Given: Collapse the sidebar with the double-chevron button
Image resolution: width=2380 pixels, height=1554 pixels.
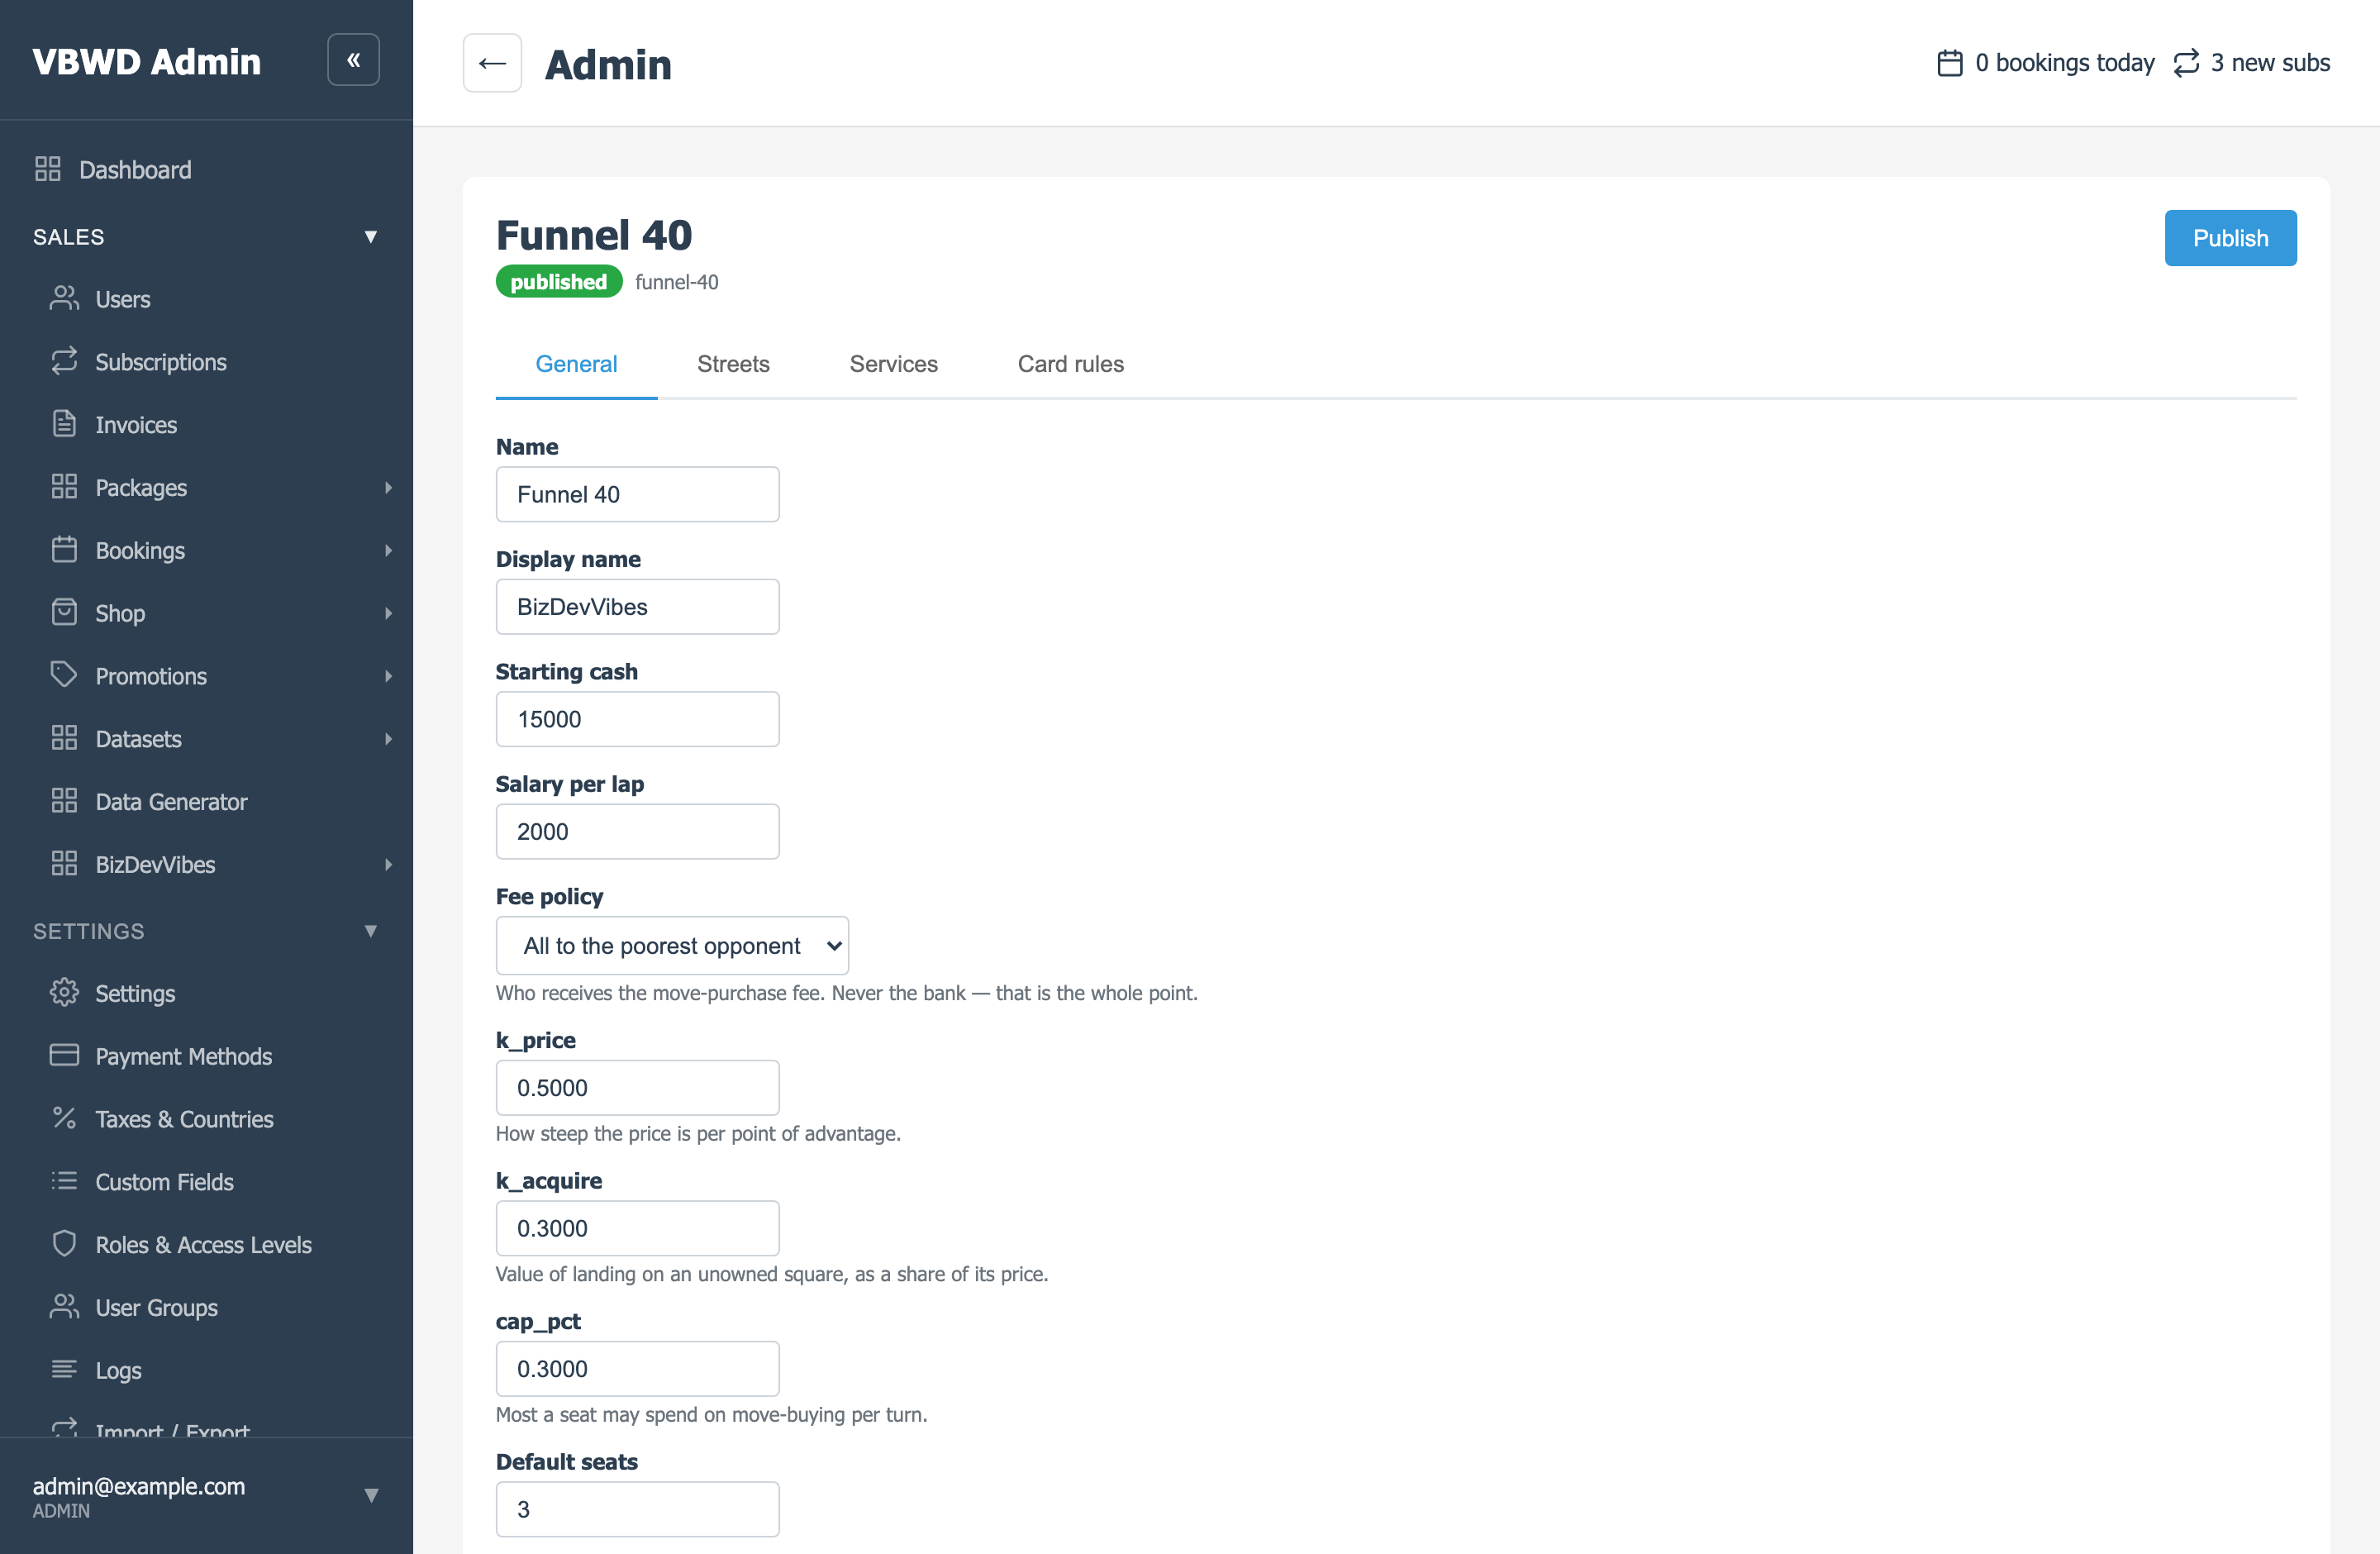Looking at the screenshot, I should (353, 60).
